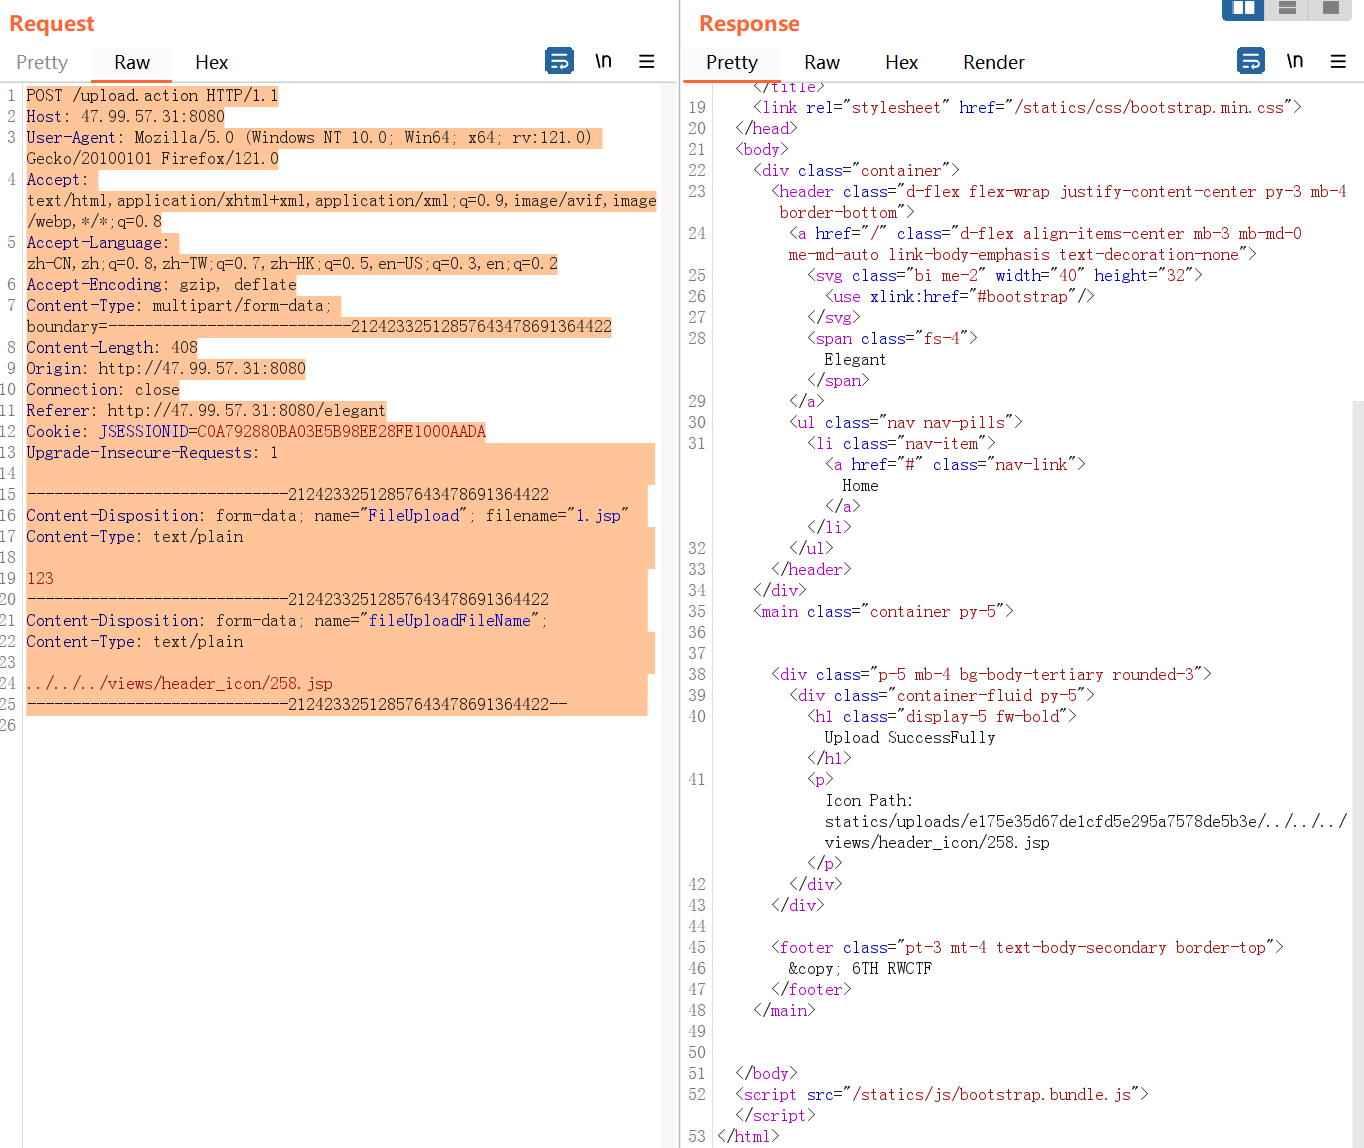1364x1148 pixels.
Task: Click the svg class="bi me-2" line
Action: click(x=1005, y=276)
